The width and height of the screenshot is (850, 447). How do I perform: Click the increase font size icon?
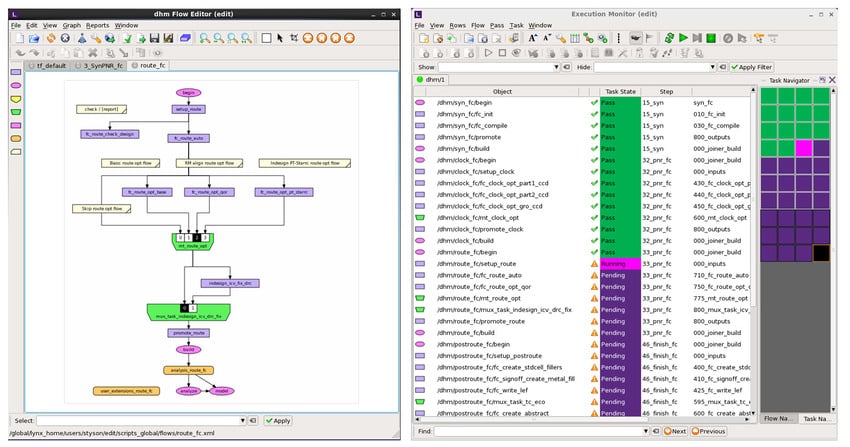[x=533, y=38]
